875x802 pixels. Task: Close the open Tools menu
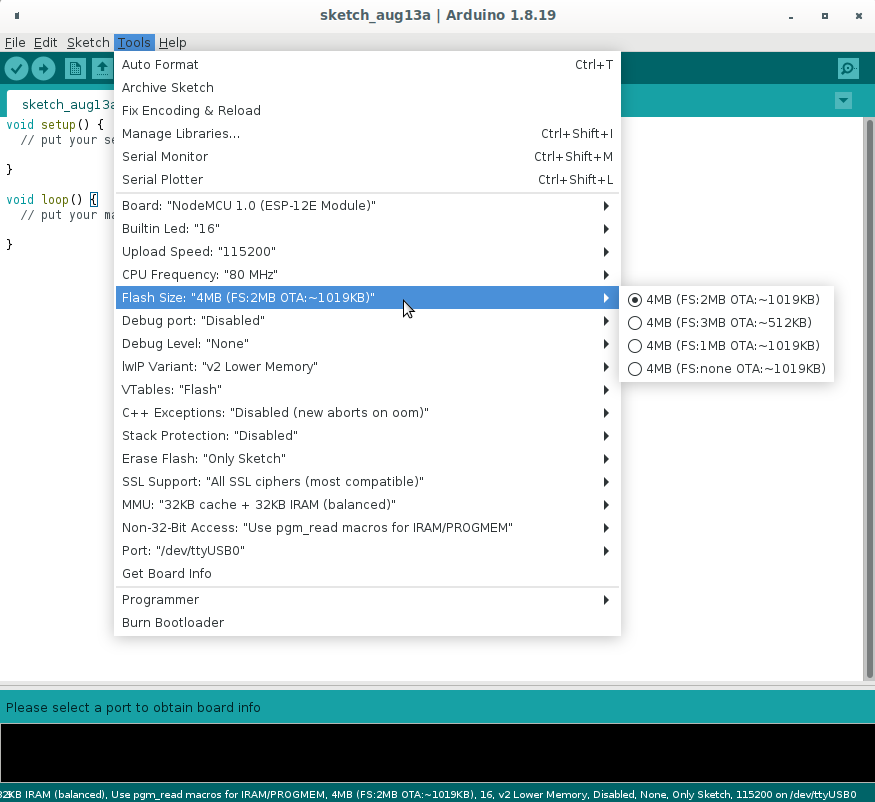click(134, 42)
